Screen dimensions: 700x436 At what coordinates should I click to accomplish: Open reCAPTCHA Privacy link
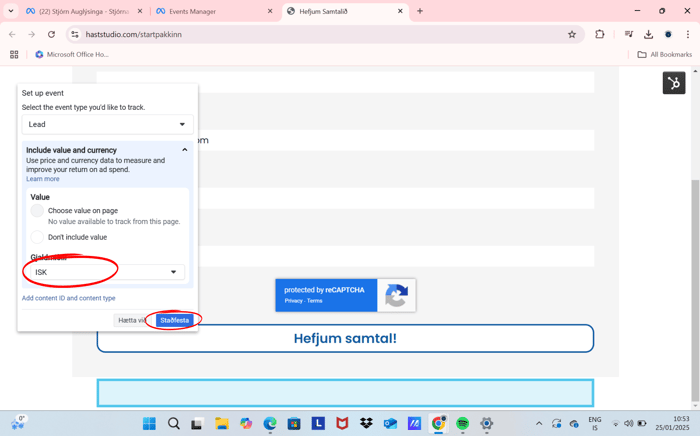click(293, 301)
